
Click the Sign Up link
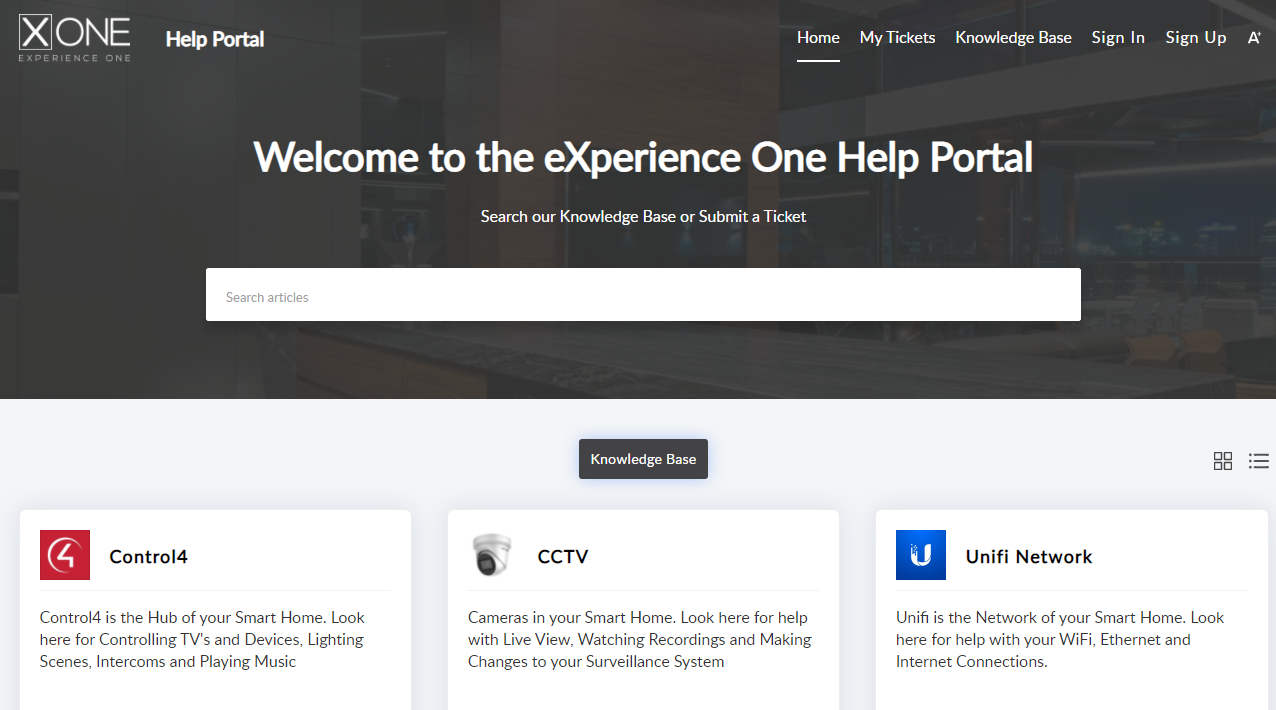tap(1195, 38)
